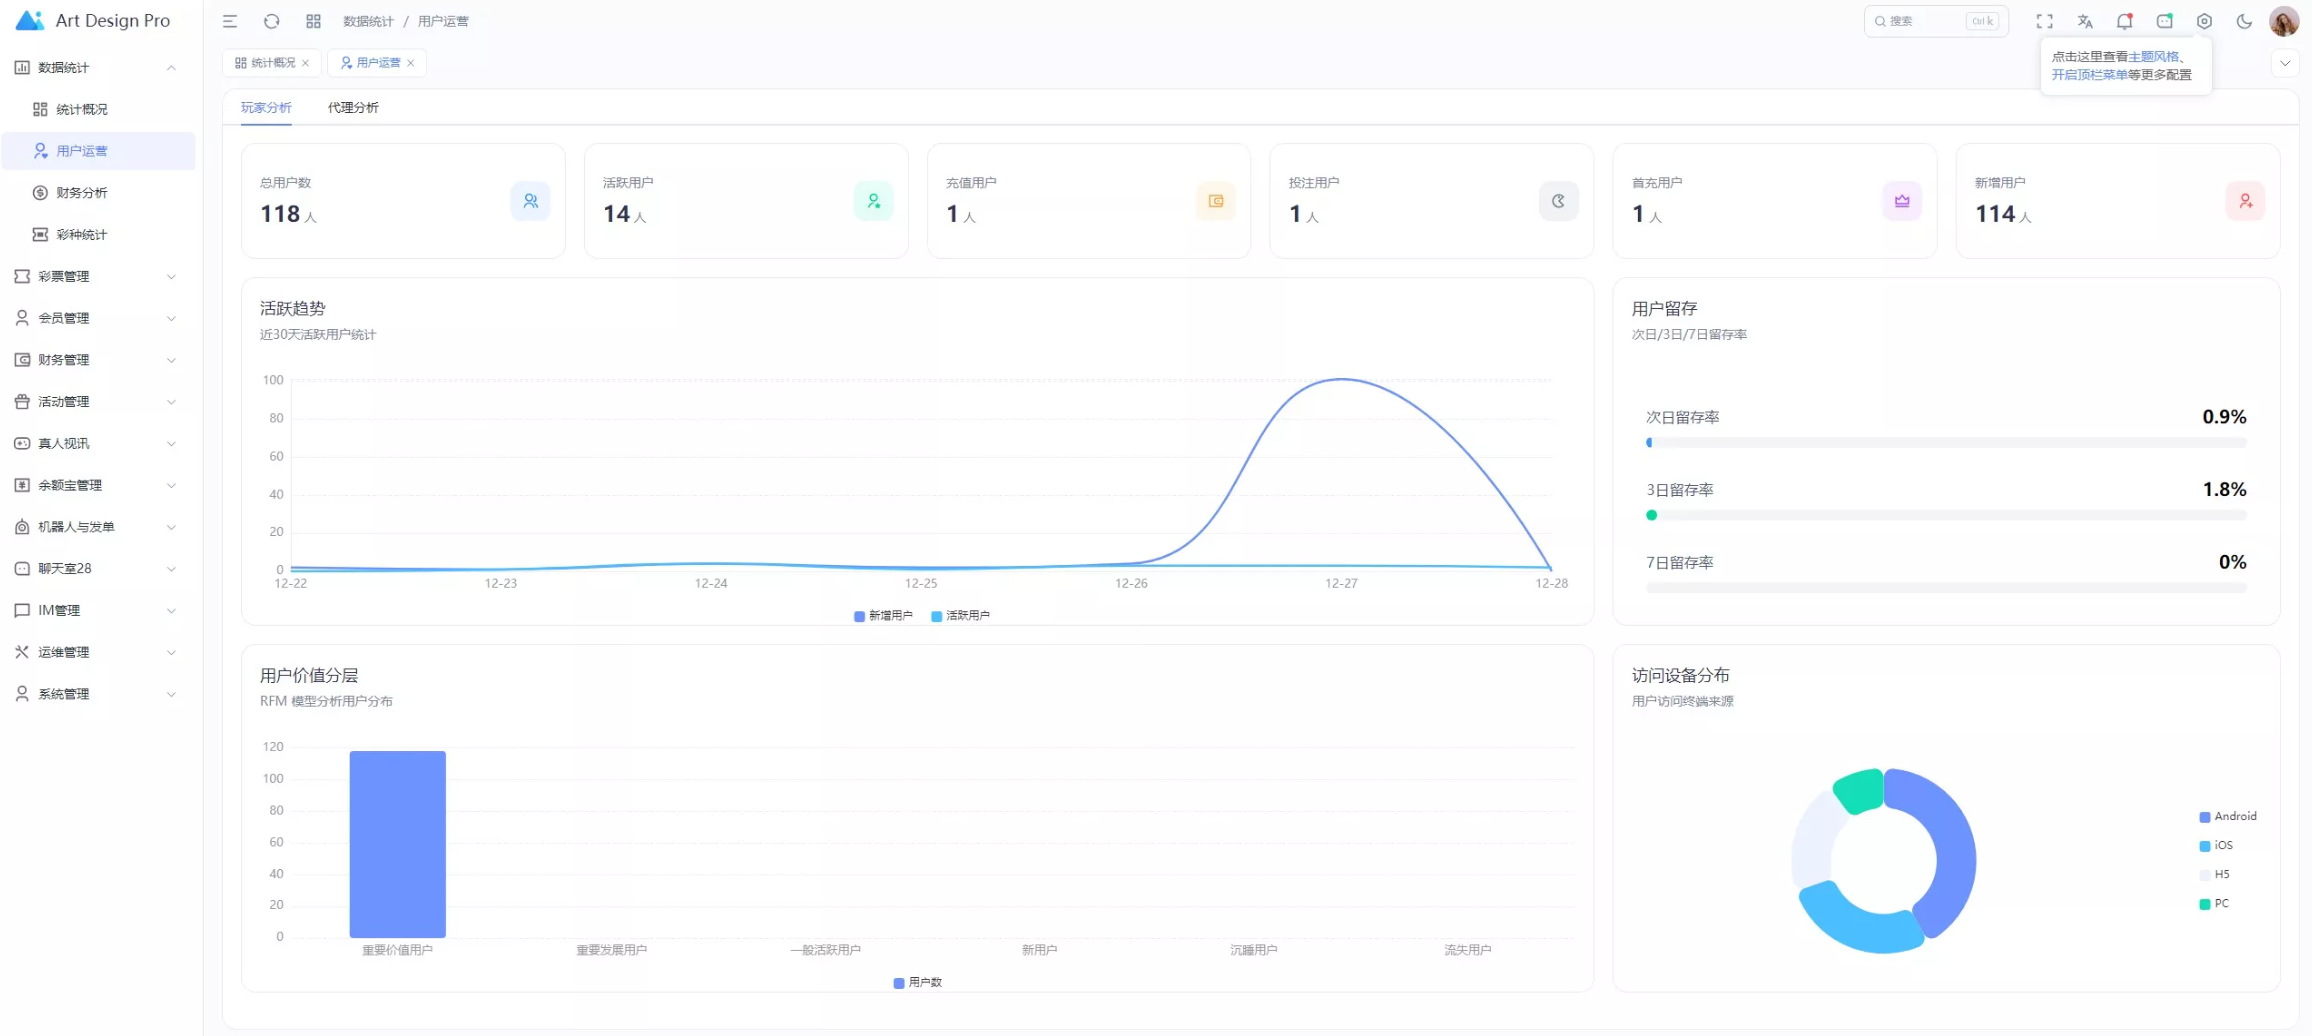The height and width of the screenshot is (1036, 2312).
Task: Open the language translation switcher
Action: click(x=2084, y=21)
